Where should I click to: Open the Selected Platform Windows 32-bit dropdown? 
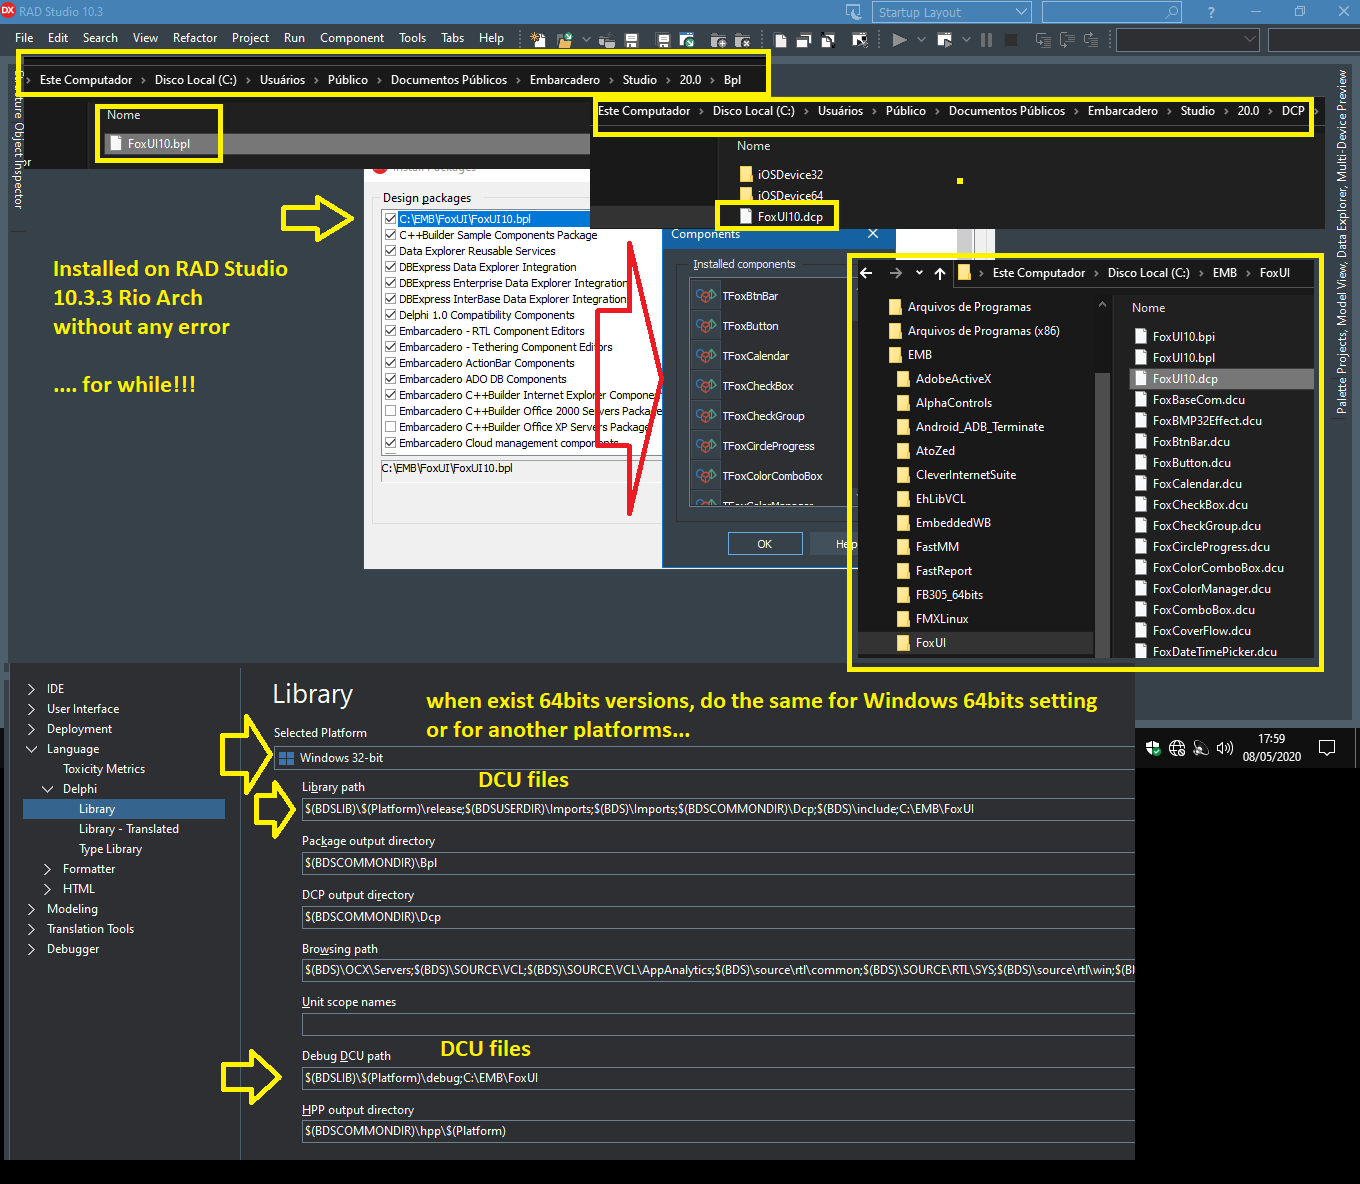pos(704,758)
